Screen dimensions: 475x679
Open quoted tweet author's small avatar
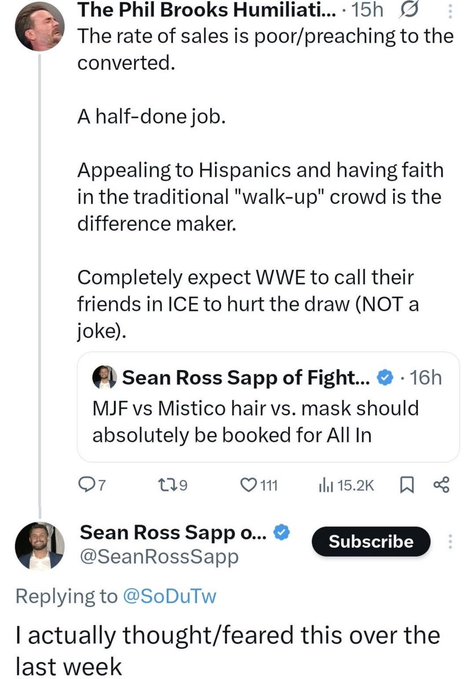click(x=104, y=377)
